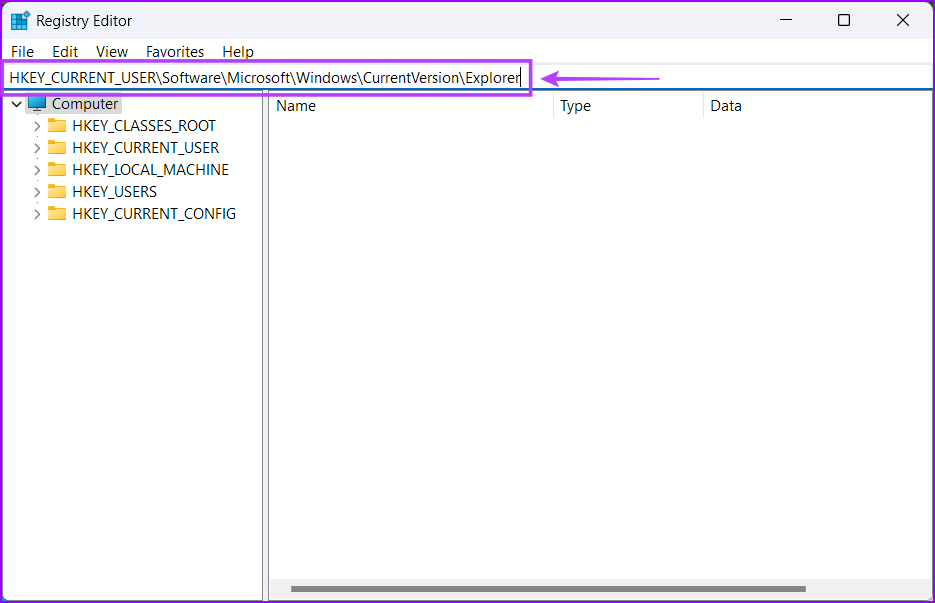Maximize the Registry Editor window
The height and width of the screenshot is (603, 935).
click(x=844, y=20)
